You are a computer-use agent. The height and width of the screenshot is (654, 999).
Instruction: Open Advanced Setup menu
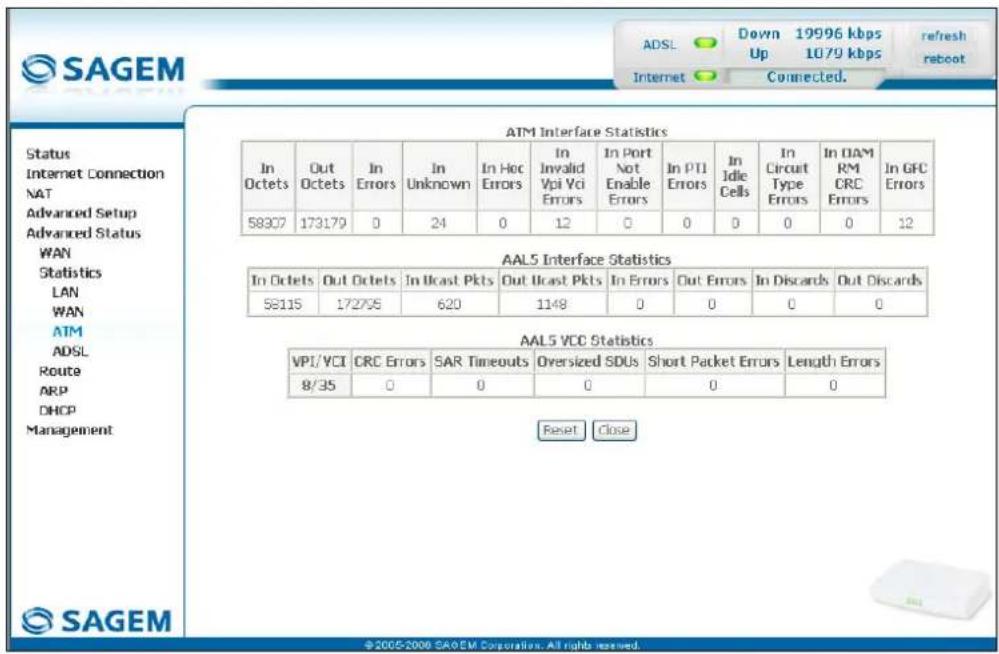coord(82,213)
